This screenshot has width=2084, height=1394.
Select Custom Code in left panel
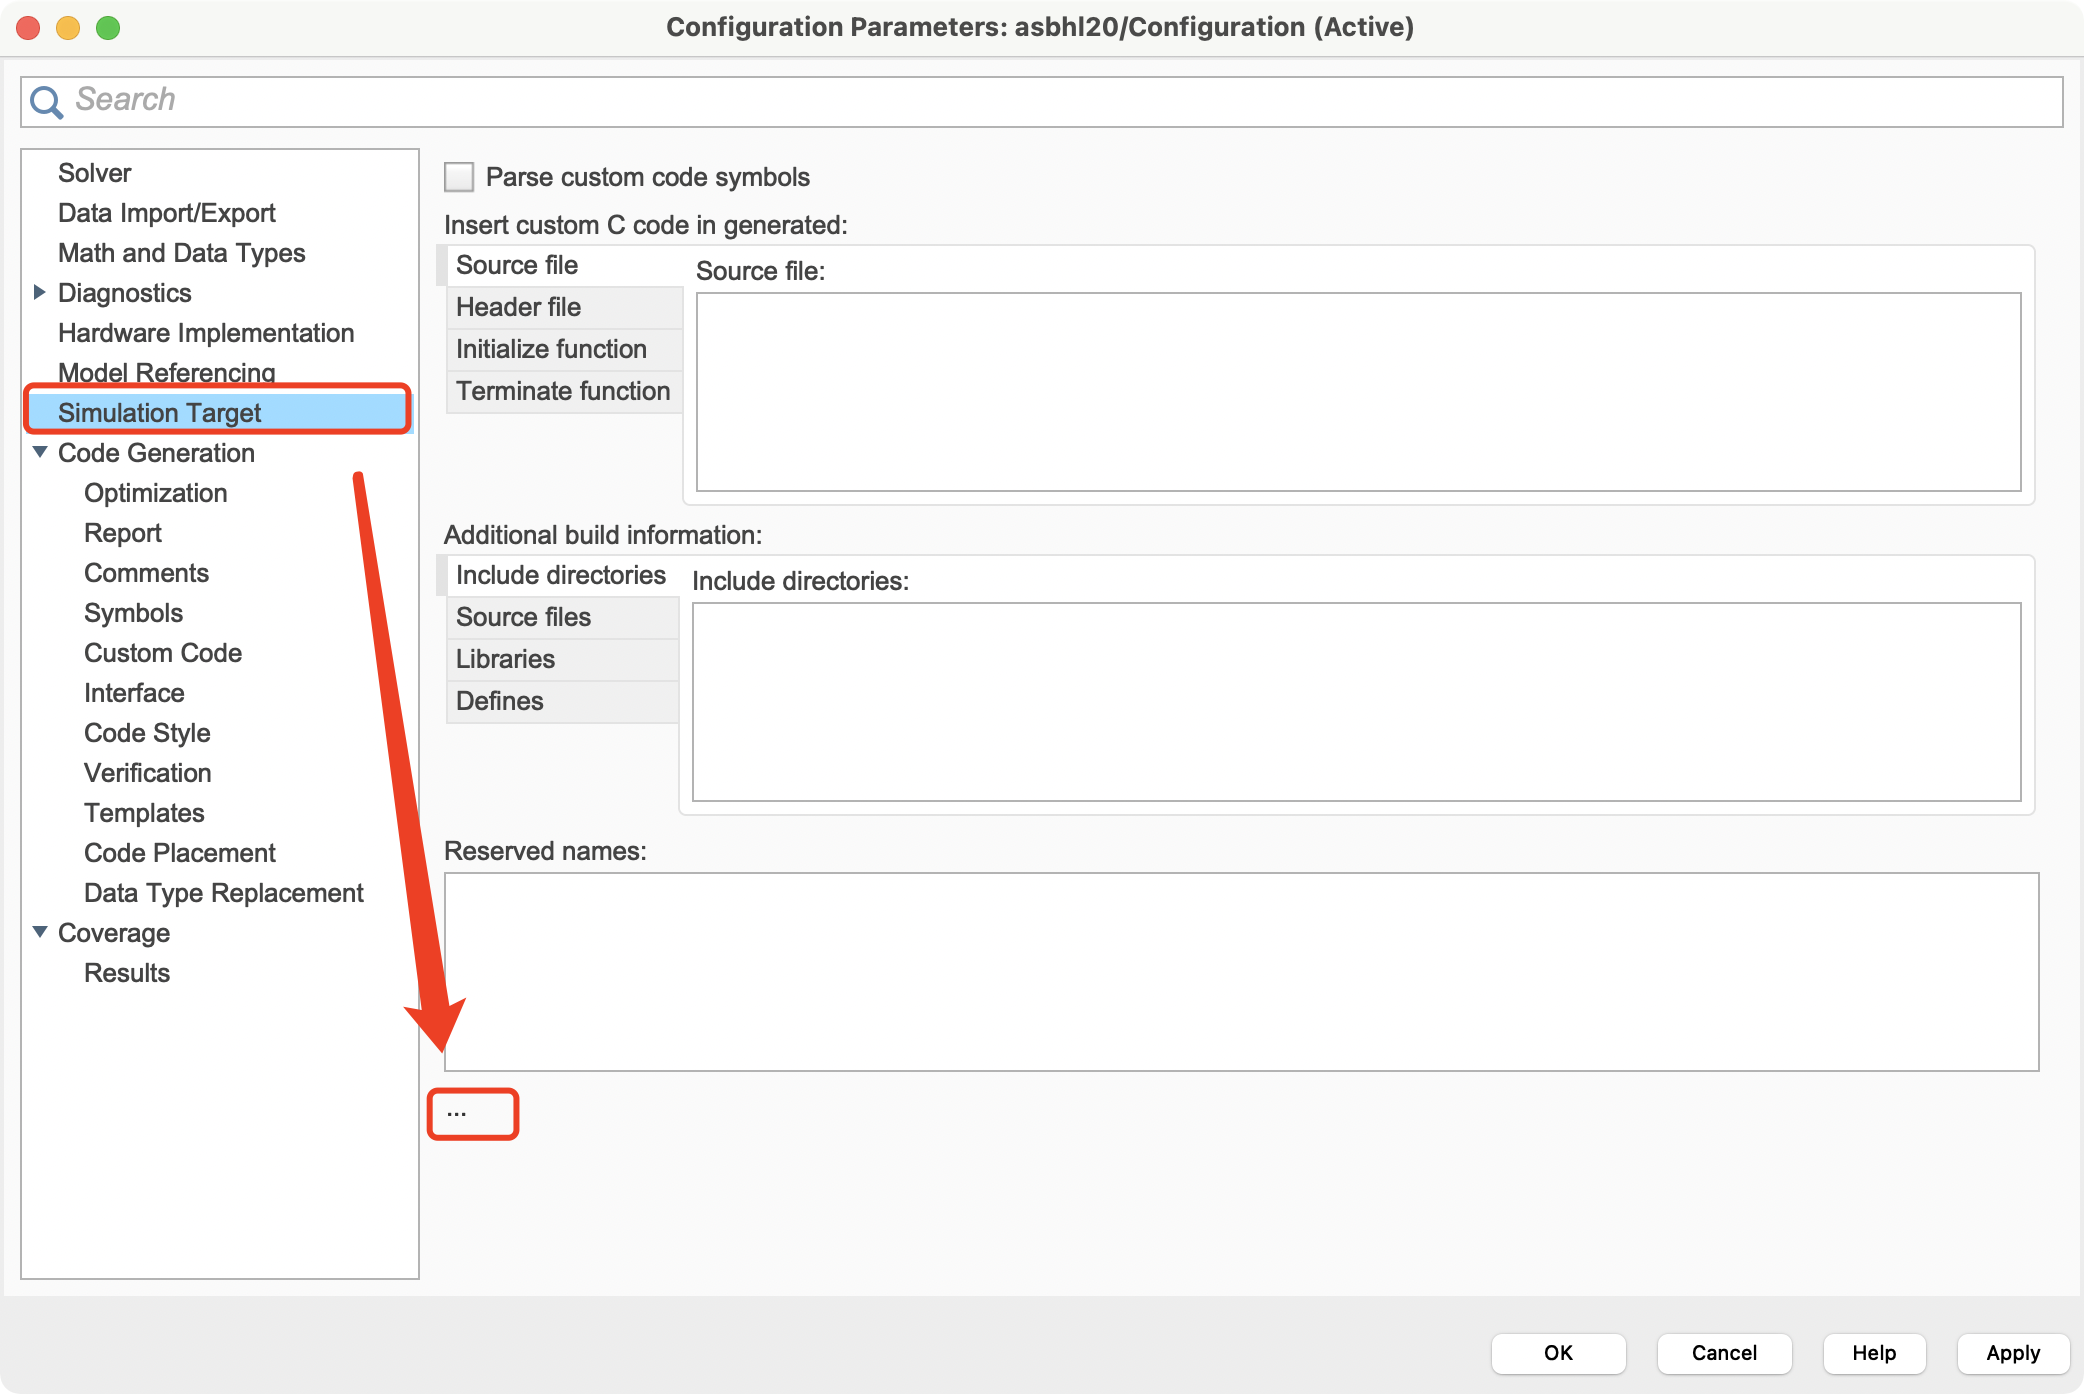coord(162,652)
